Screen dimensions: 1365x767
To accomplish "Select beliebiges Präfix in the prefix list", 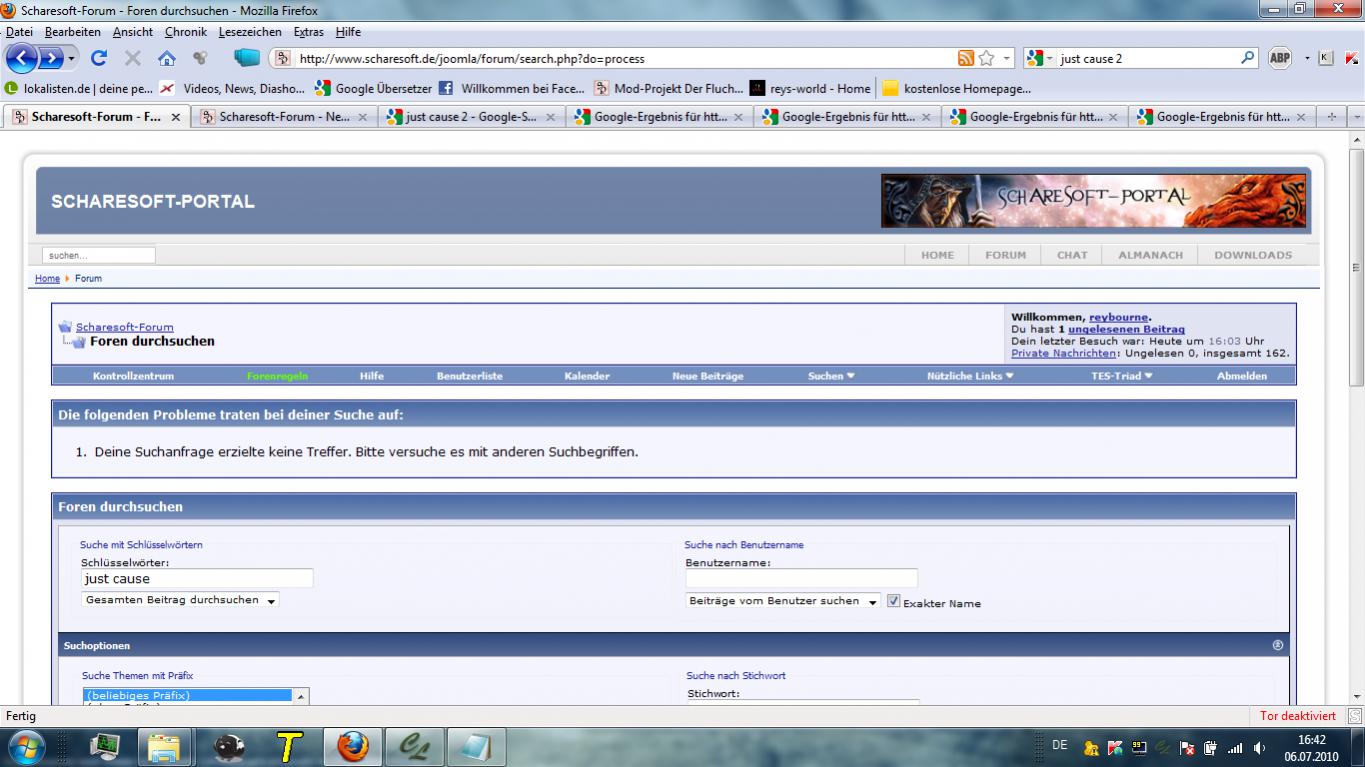I will pos(189,694).
